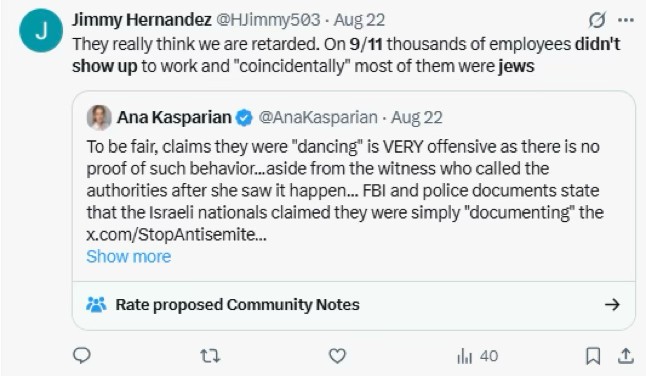Click Rate proposed Community Notes
Screen dimensions: 646x376
[237, 305]
